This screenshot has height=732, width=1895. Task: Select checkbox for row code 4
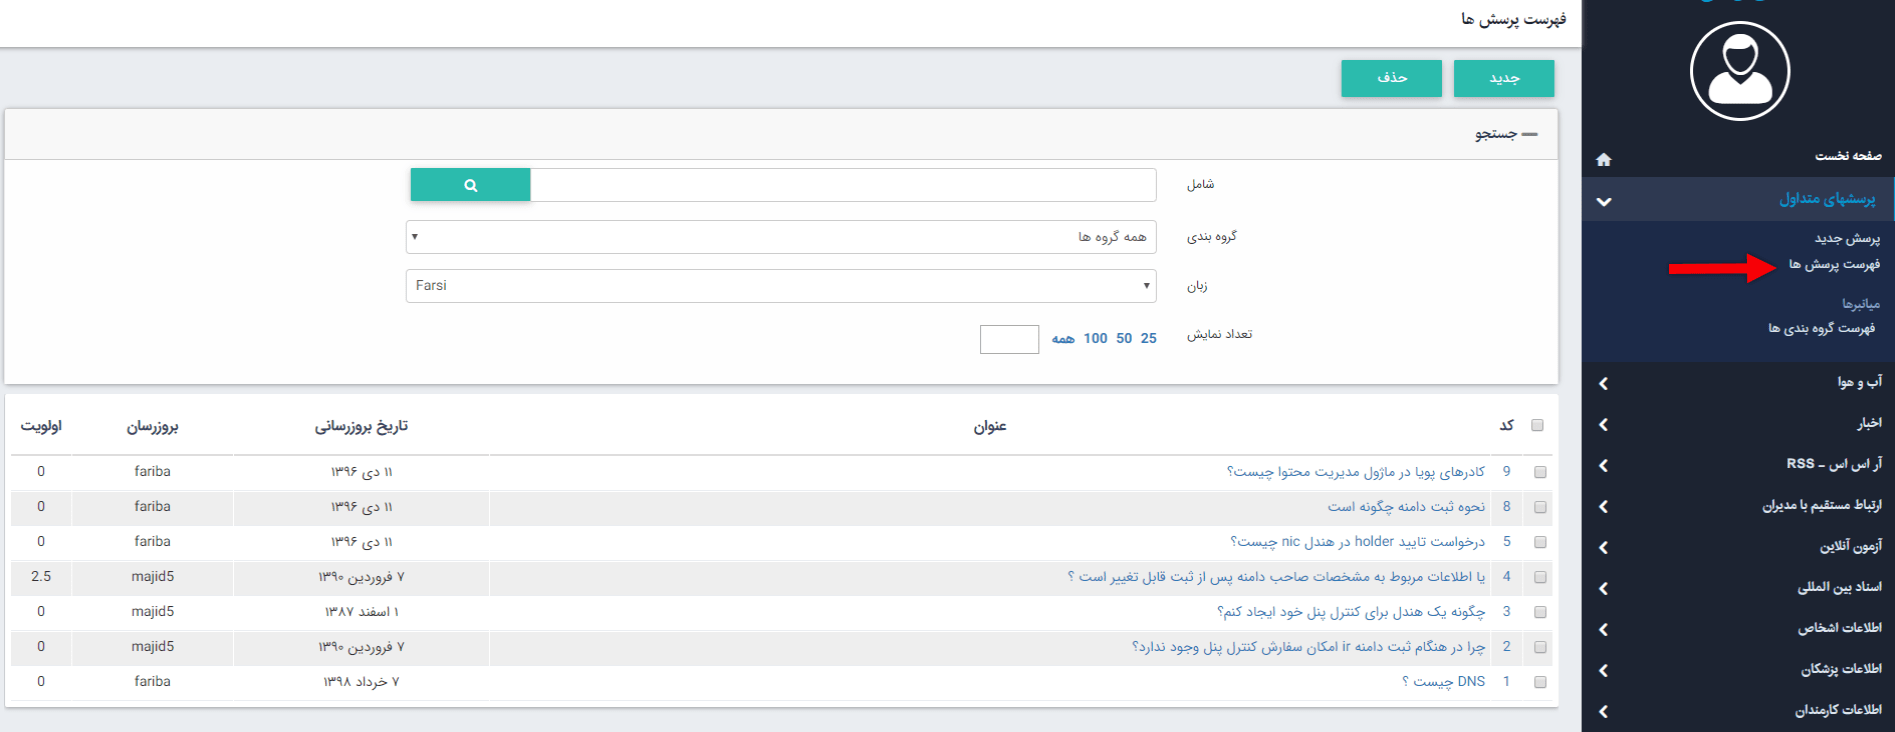[x=1540, y=577]
